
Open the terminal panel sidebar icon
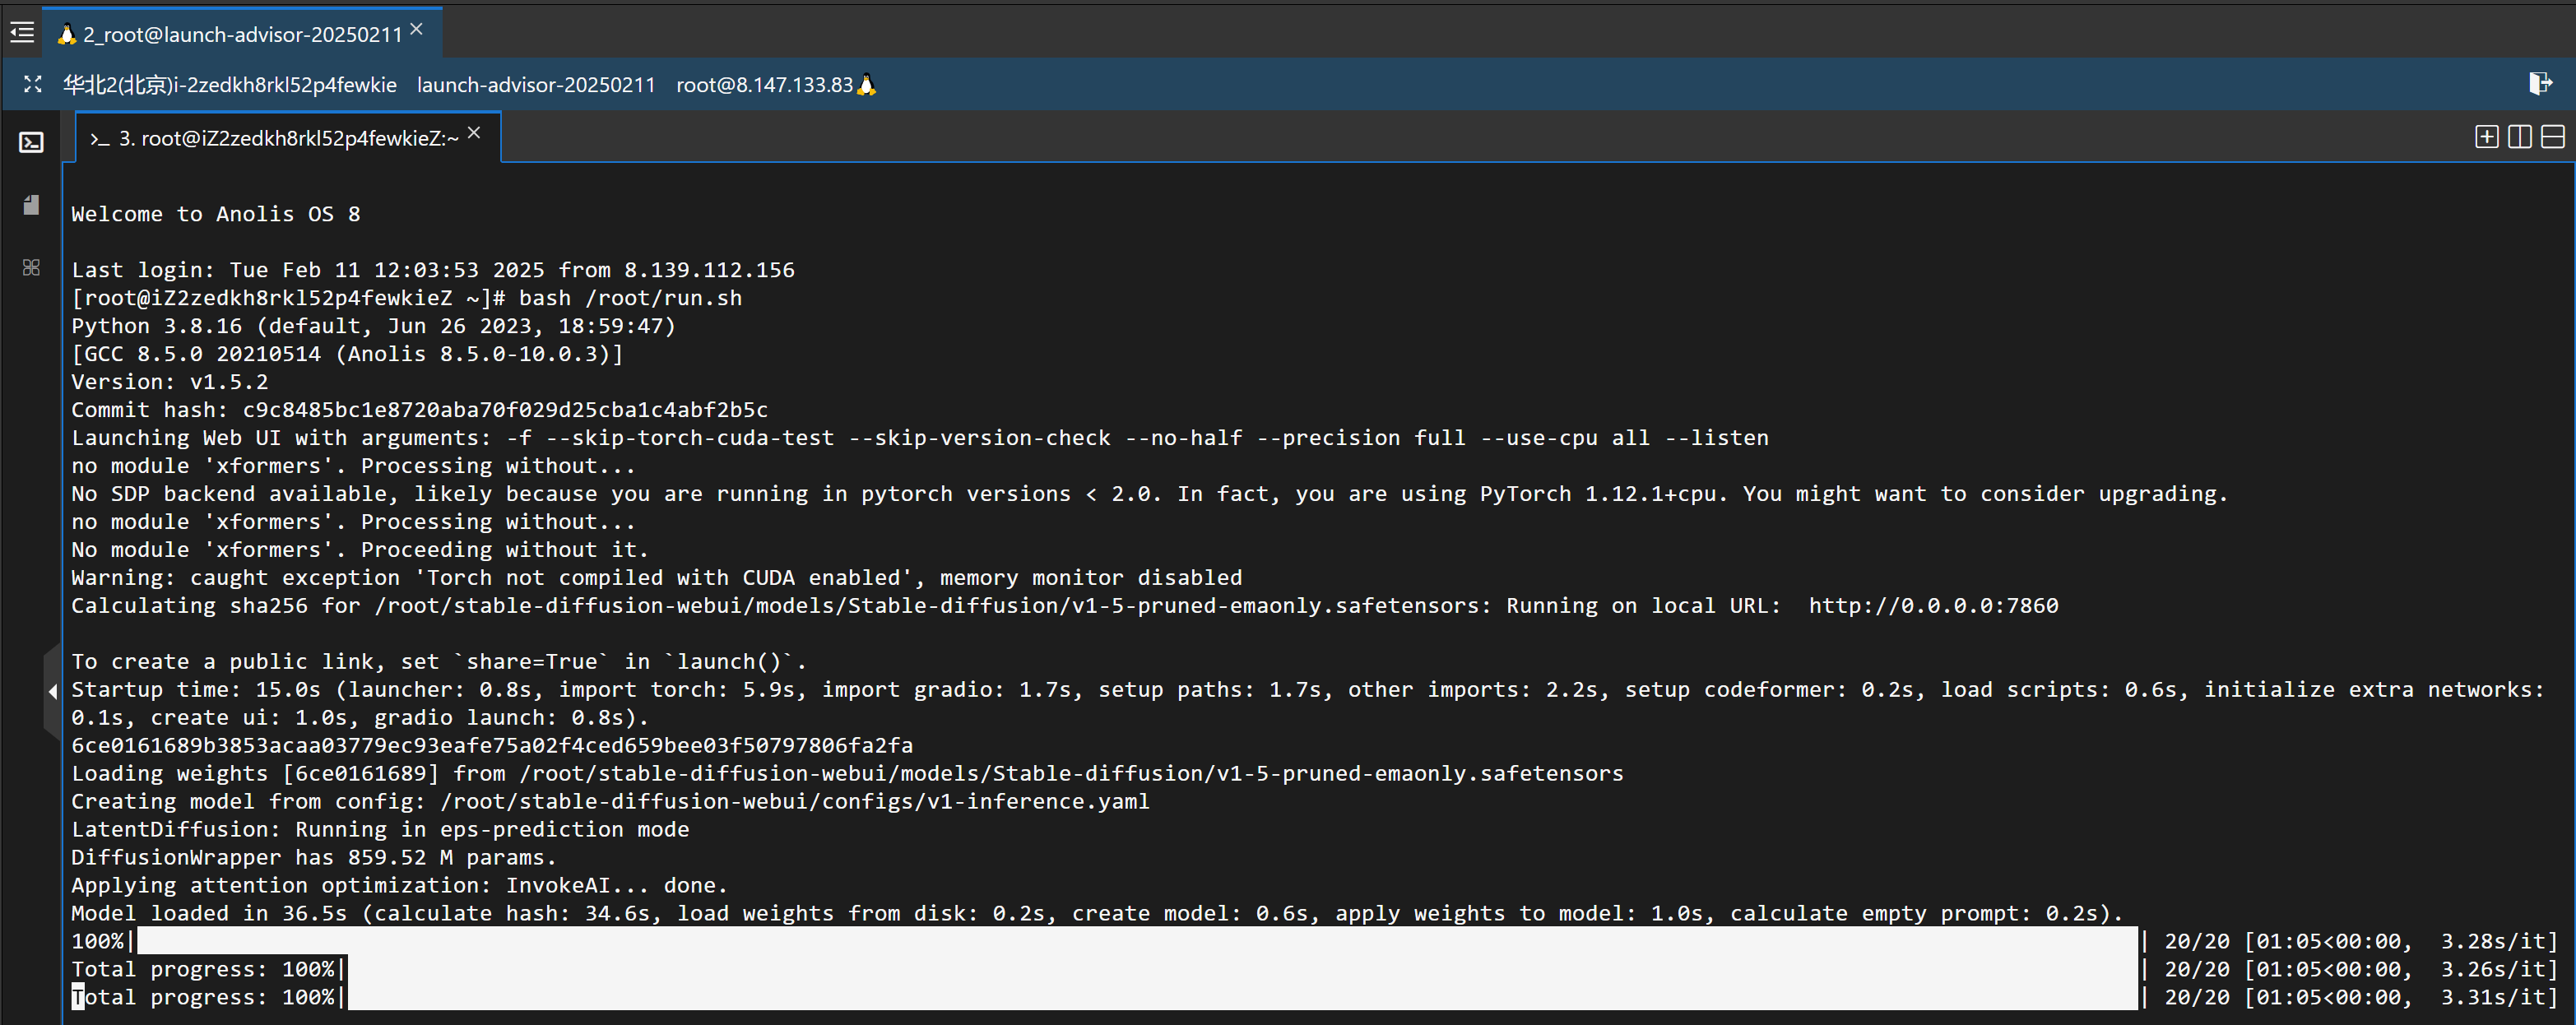(32, 142)
